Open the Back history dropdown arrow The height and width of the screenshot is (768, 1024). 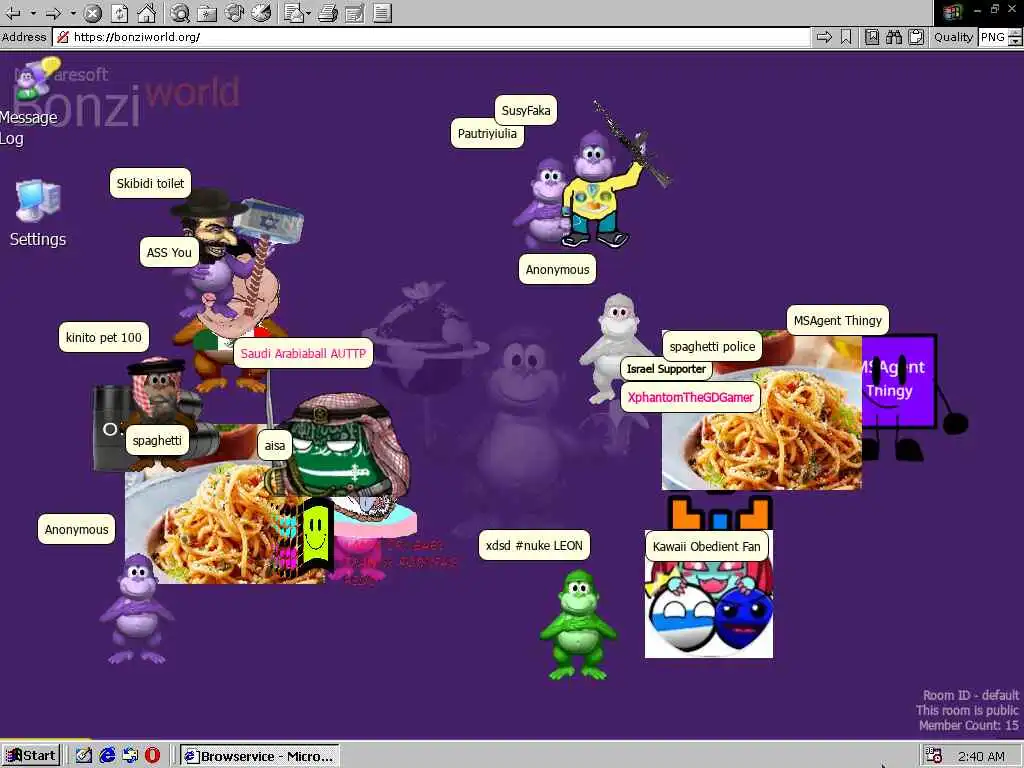coord(33,12)
